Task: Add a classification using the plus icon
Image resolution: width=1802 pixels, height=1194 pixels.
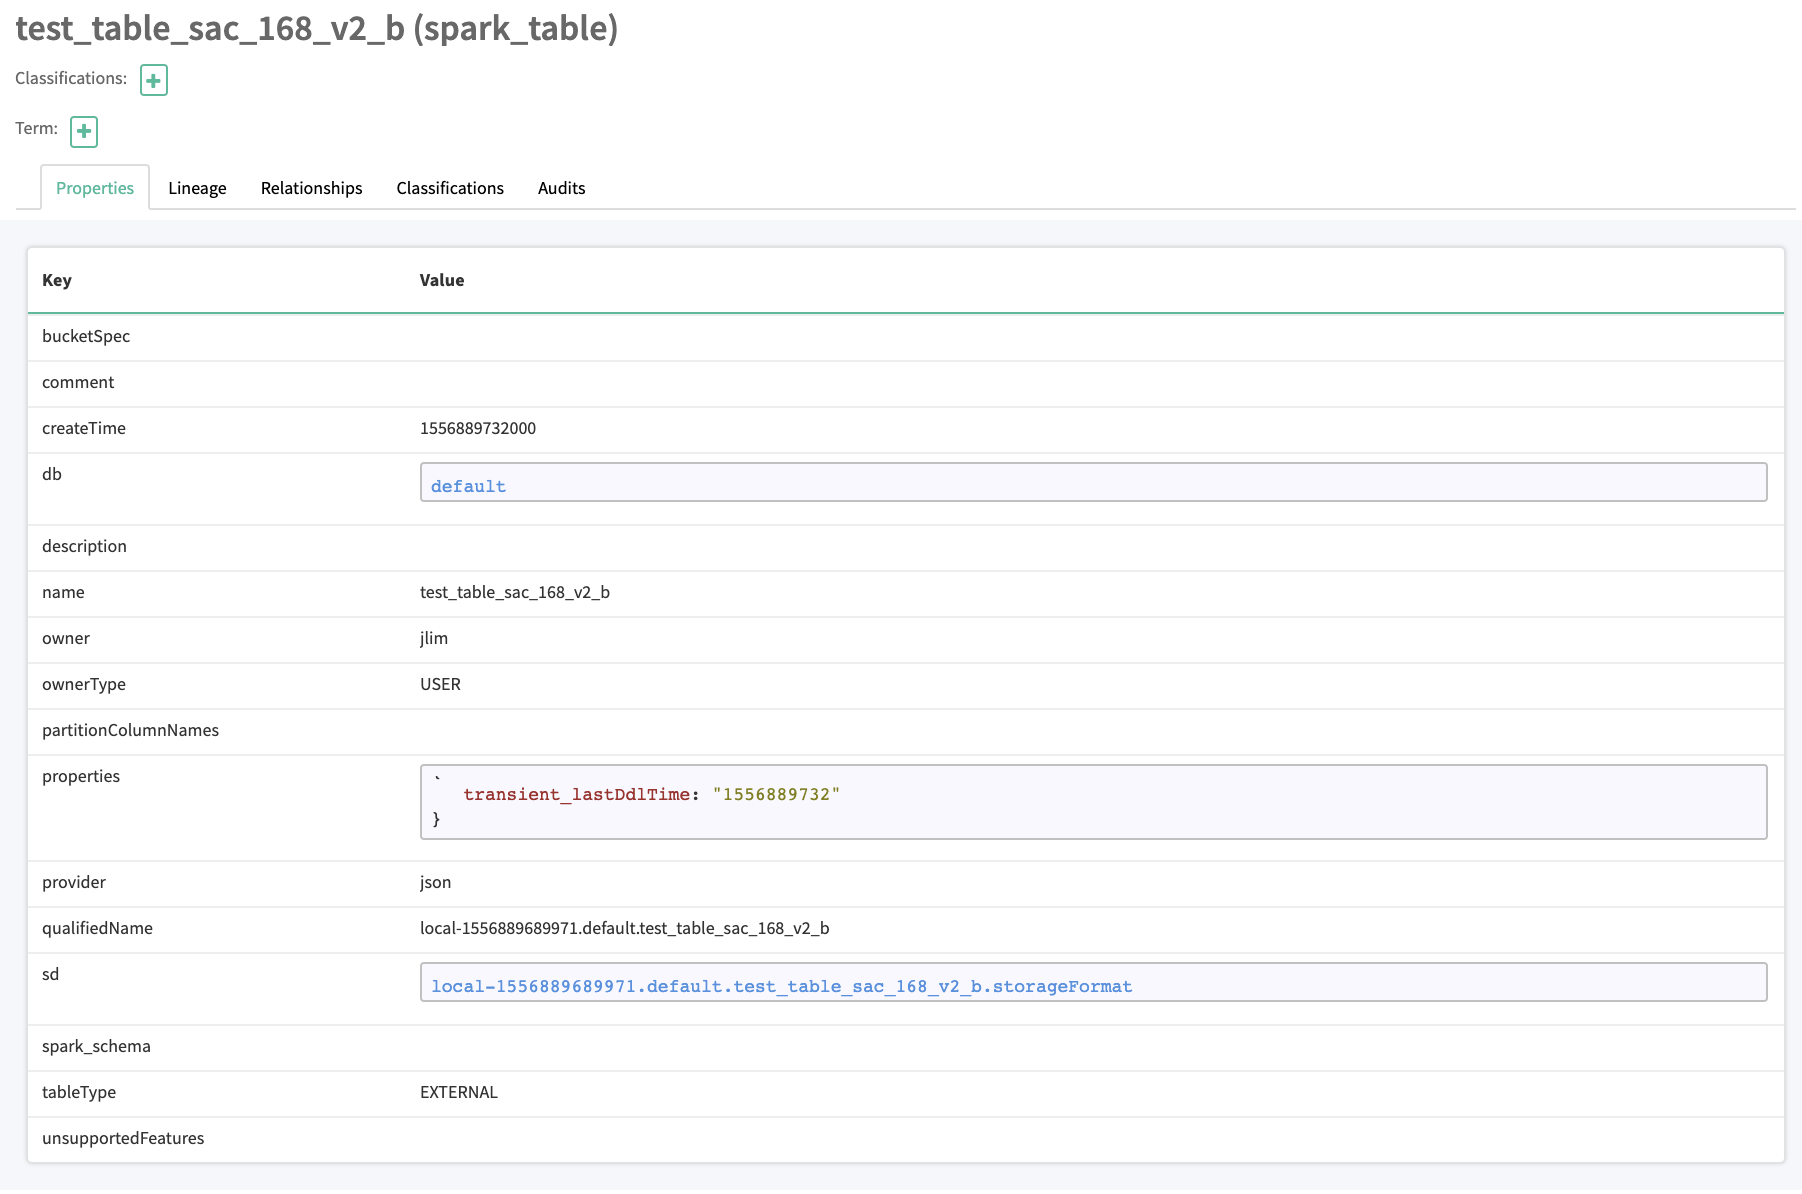Action: coord(153,80)
